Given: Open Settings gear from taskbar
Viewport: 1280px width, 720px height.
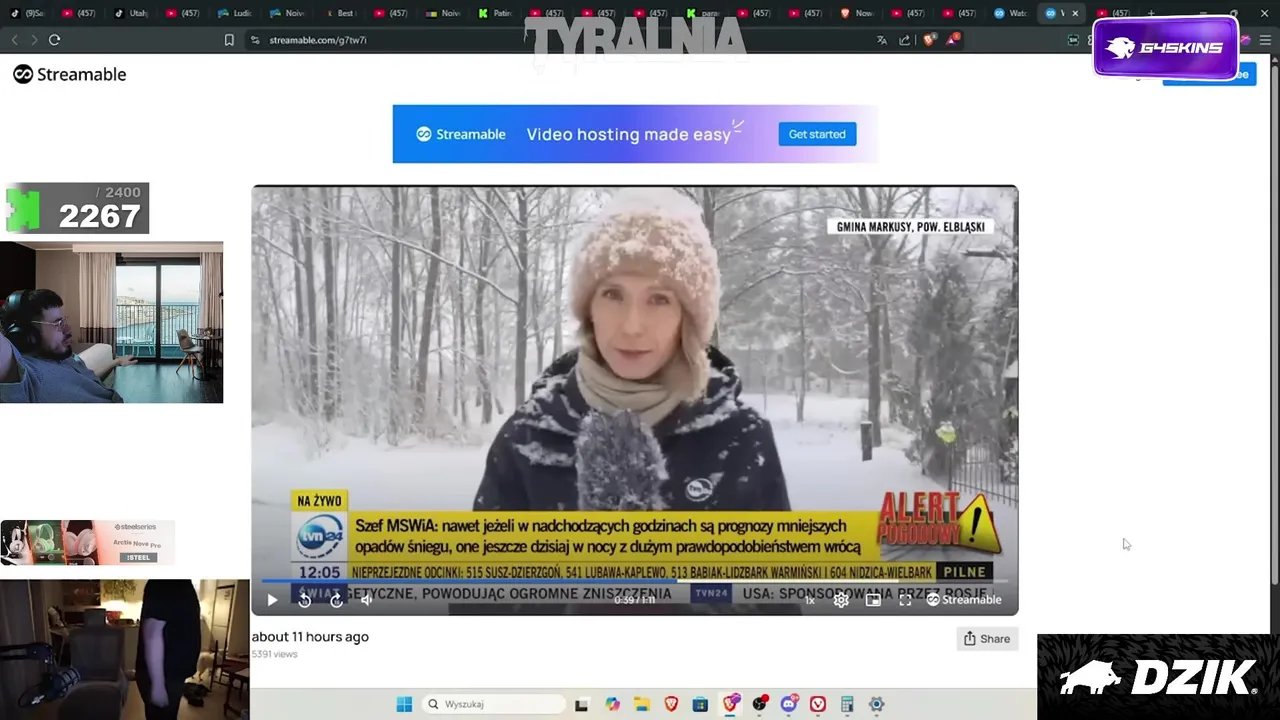Looking at the screenshot, I should (x=876, y=704).
